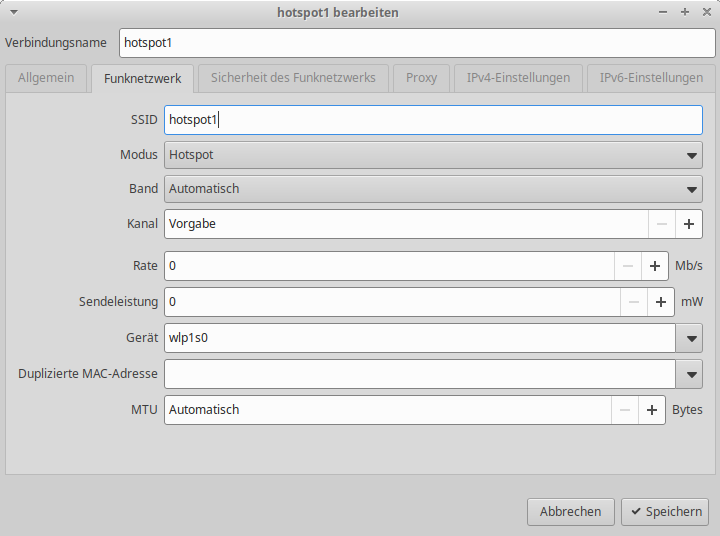
Task: Click into the SSID text field
Action: 433,120
